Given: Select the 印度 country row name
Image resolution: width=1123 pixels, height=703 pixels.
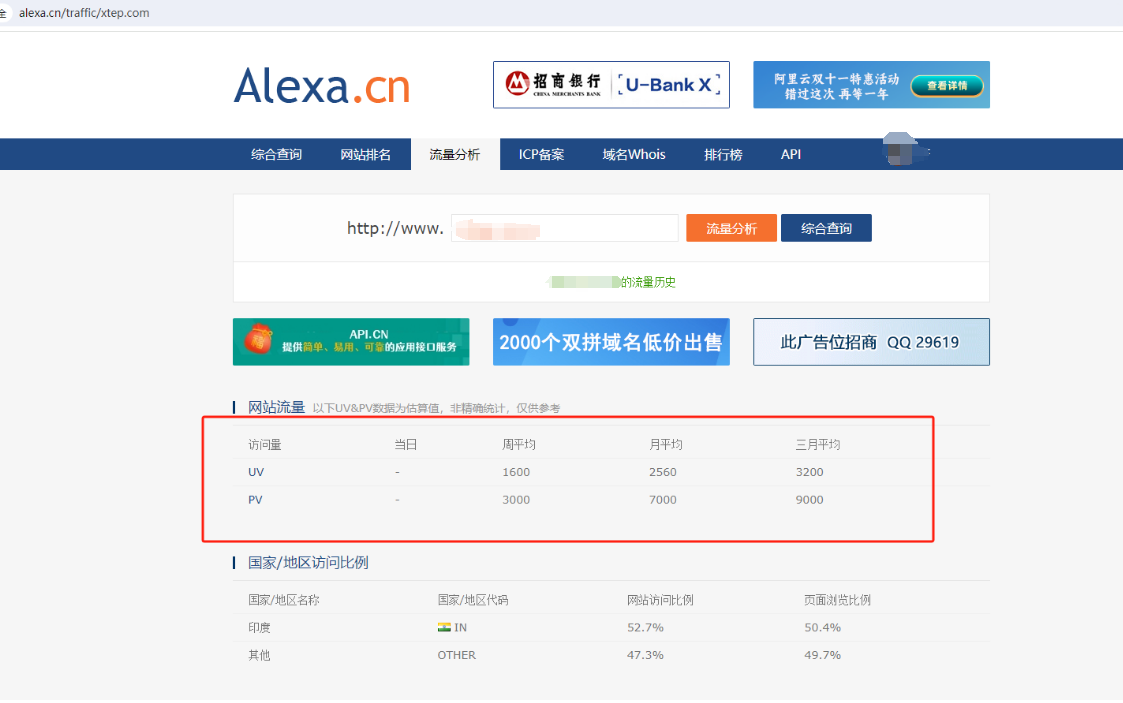Looking at the screenshot, I should (x=259, y=628).
